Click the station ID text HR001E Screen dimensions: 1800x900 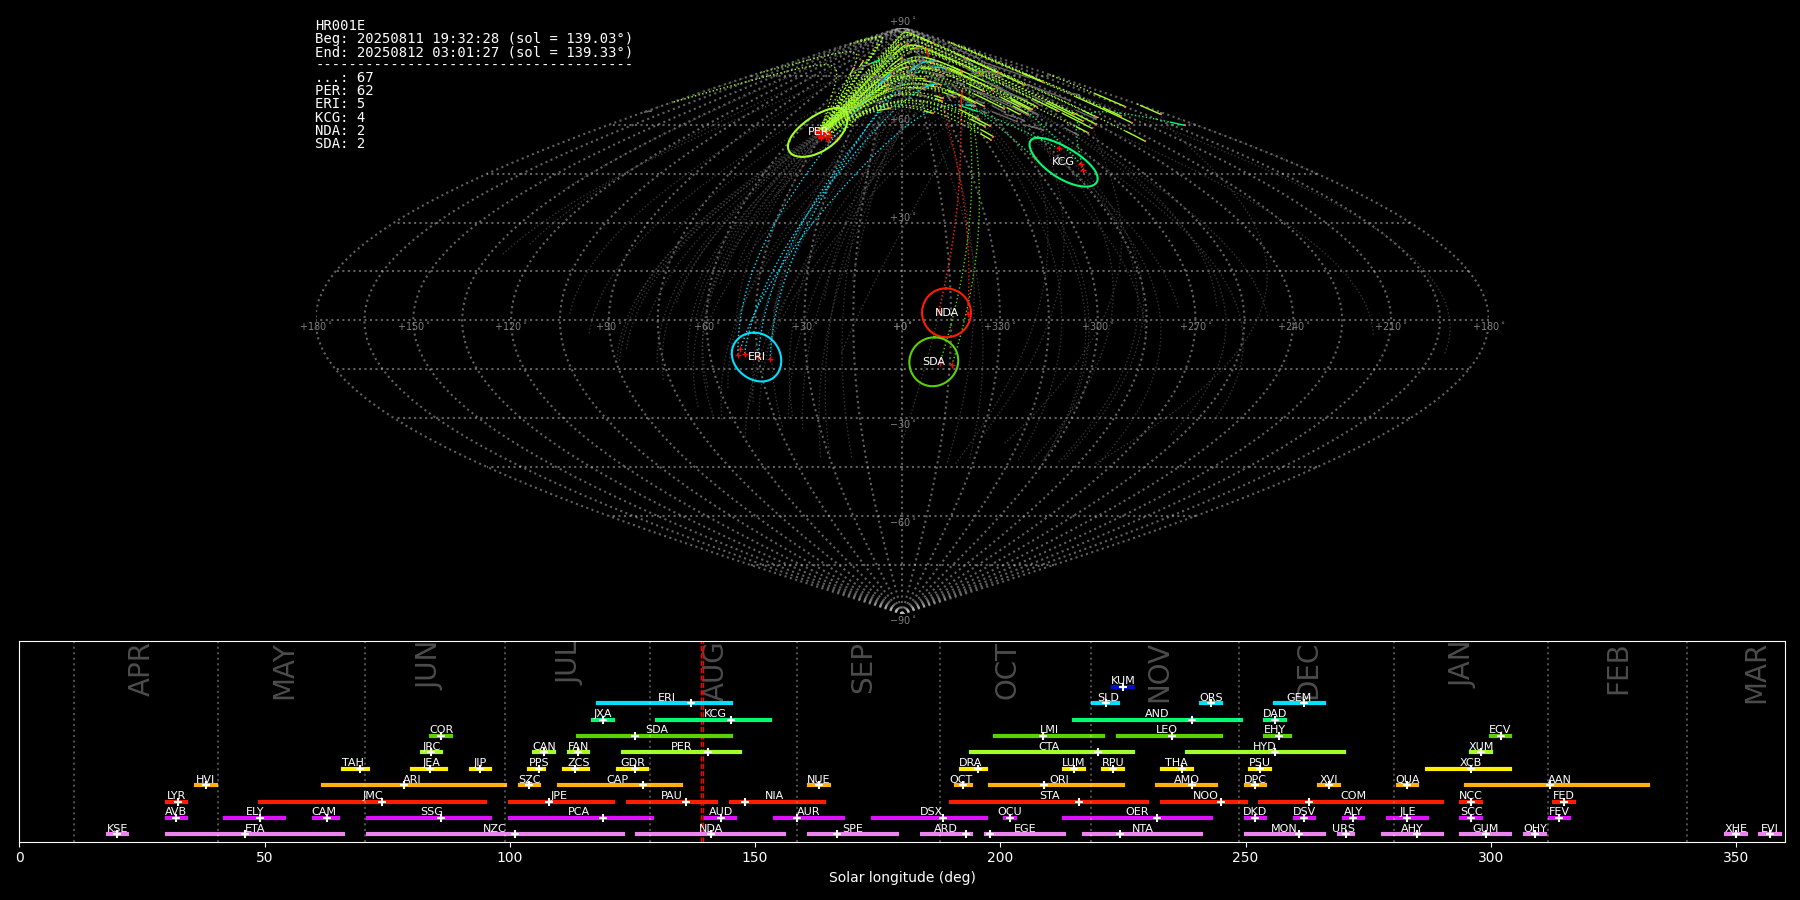pos(340,26)
